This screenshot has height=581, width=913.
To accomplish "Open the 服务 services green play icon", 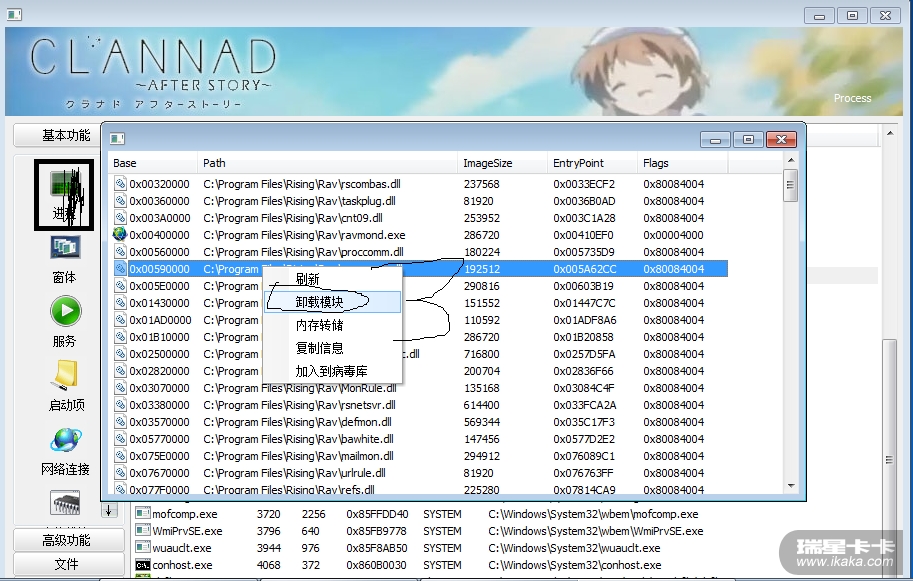I will point(65,311).
